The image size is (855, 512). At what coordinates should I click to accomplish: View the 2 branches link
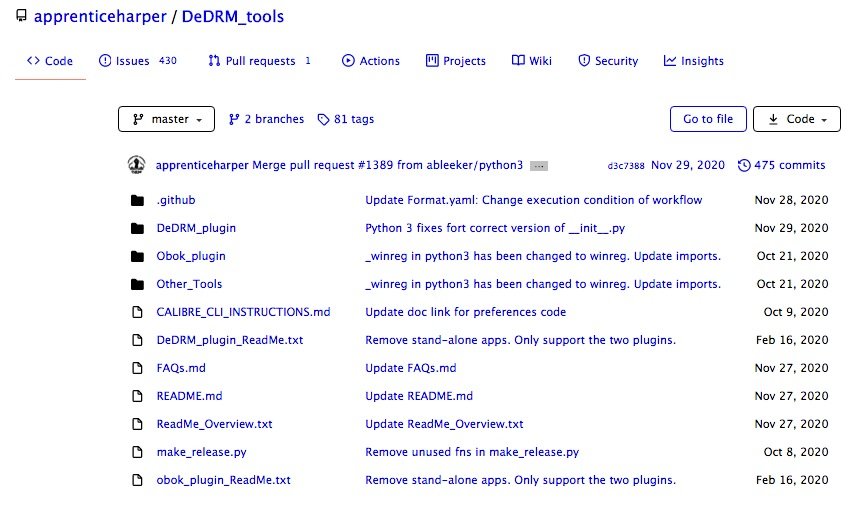click(266, 119)
